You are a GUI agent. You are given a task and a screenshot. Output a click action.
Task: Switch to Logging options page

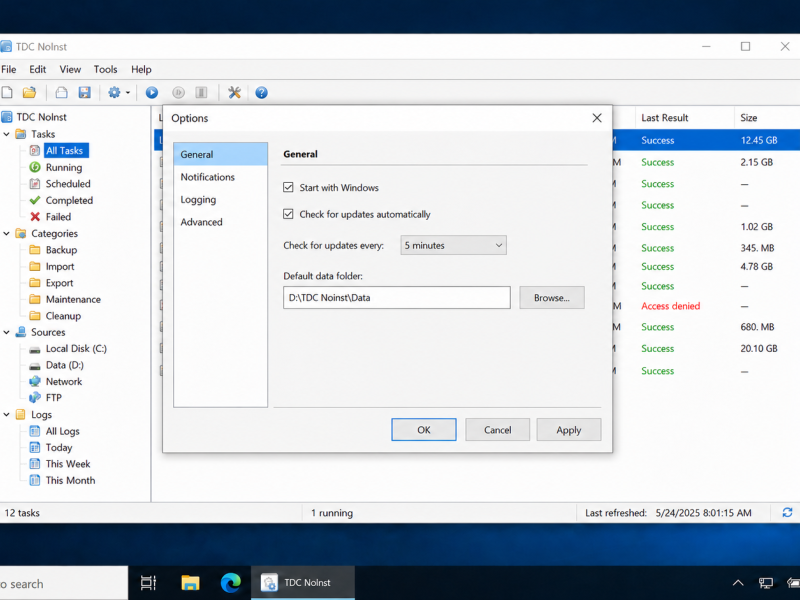[x=220, y=199]
